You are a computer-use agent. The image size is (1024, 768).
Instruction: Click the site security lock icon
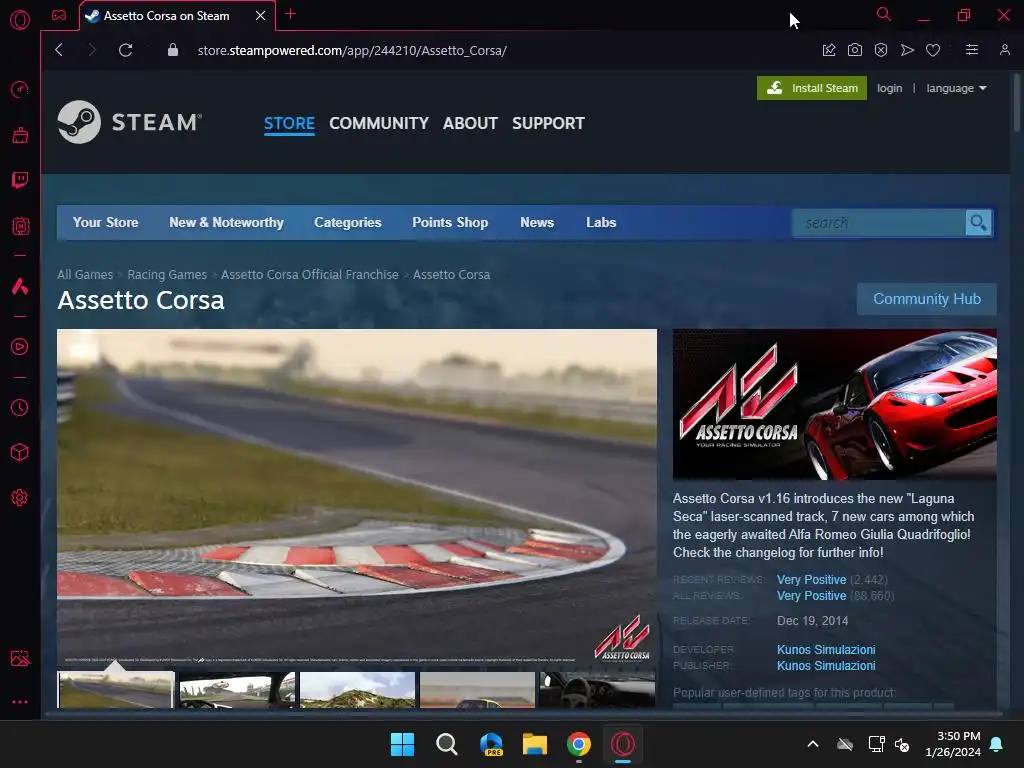[172, 50]
